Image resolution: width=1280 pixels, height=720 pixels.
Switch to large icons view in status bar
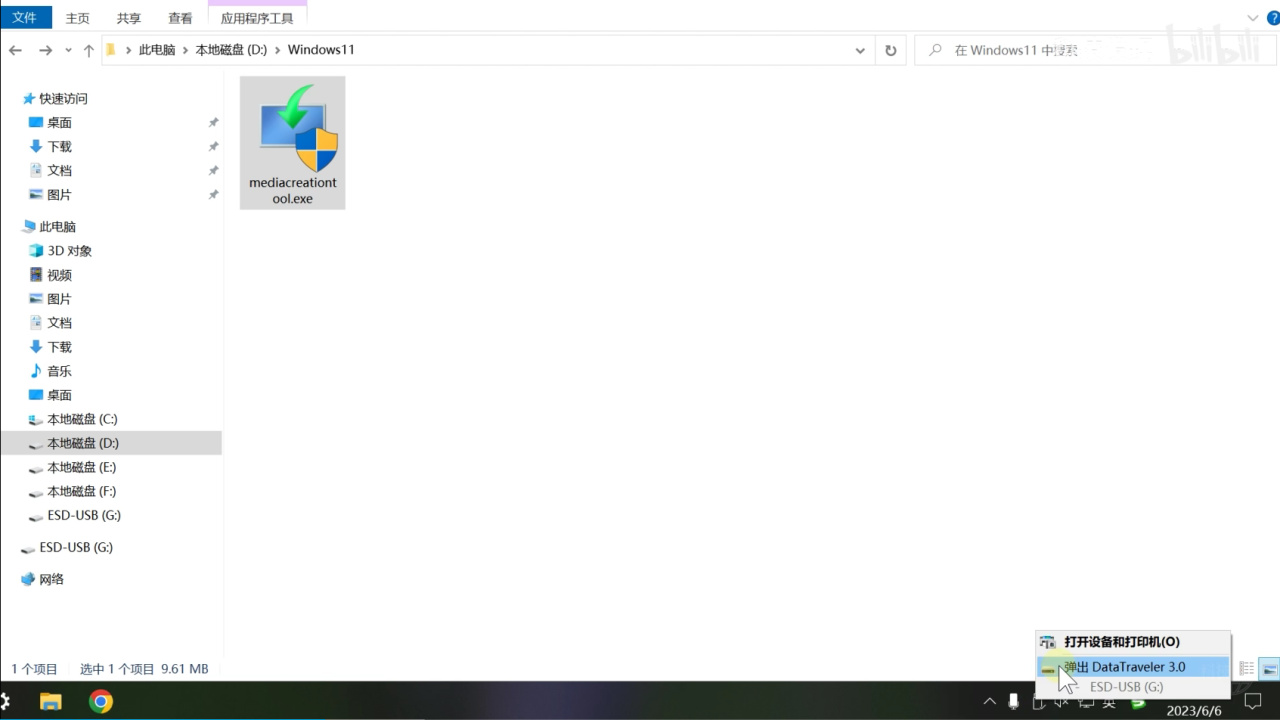pyautogui.click(x=1270, y=669)
